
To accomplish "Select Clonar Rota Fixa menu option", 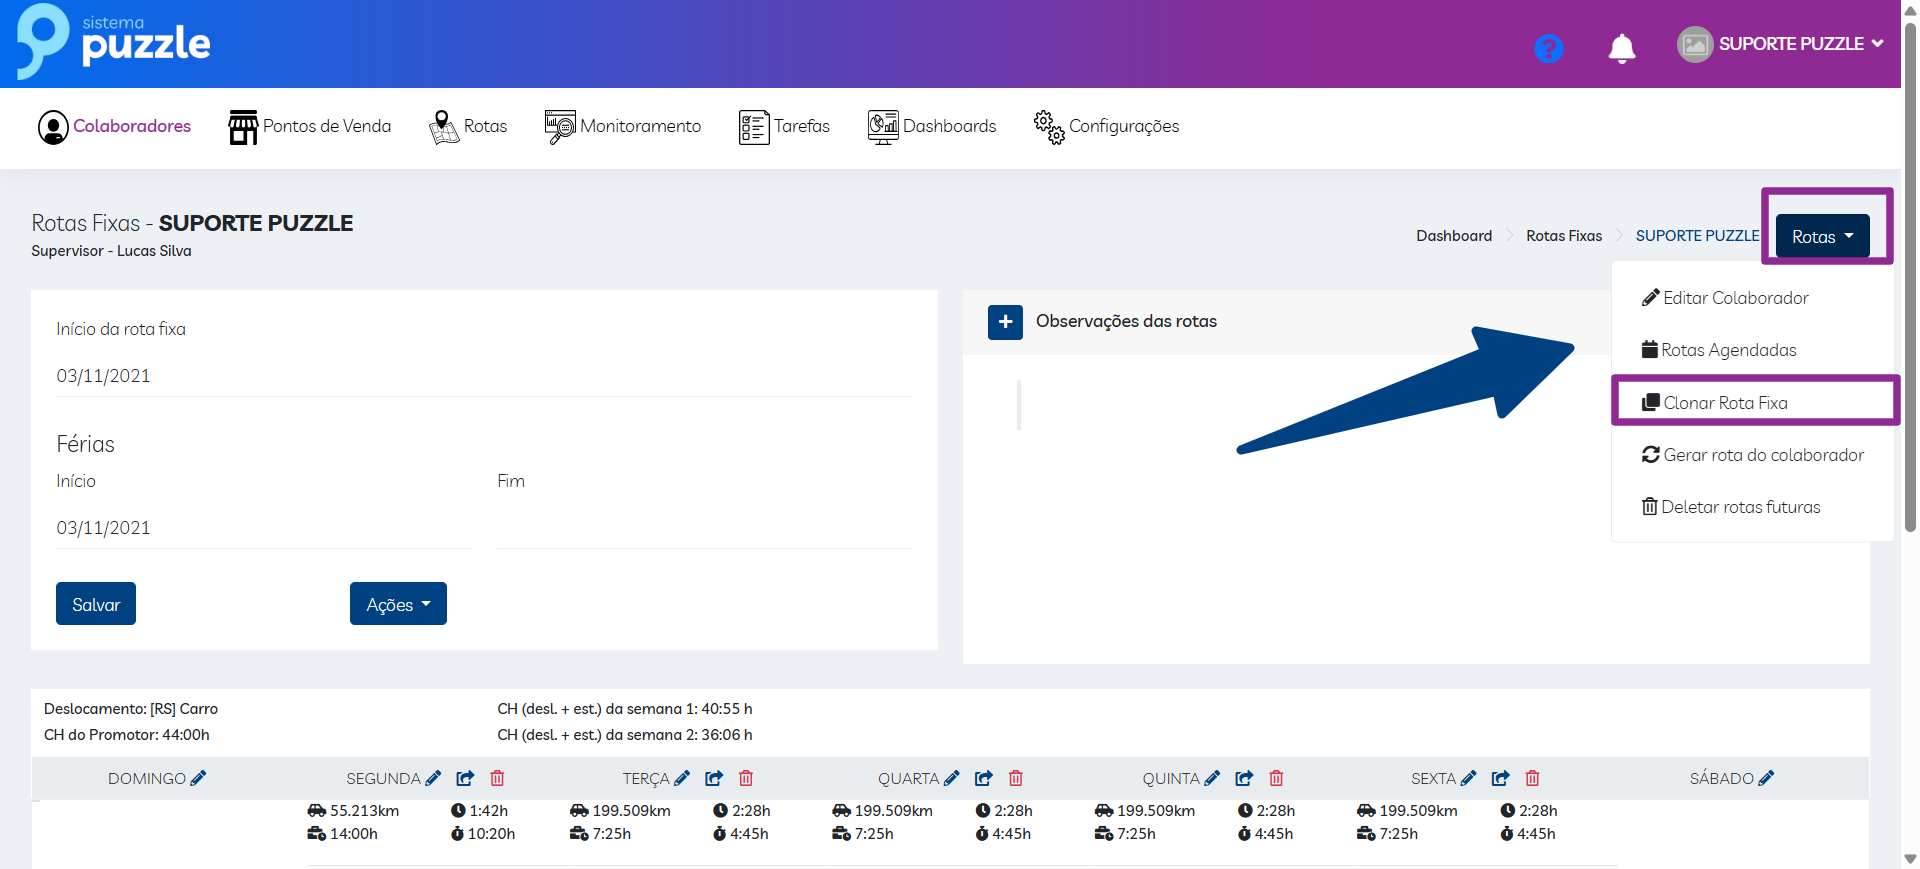I will (1725, 403).
